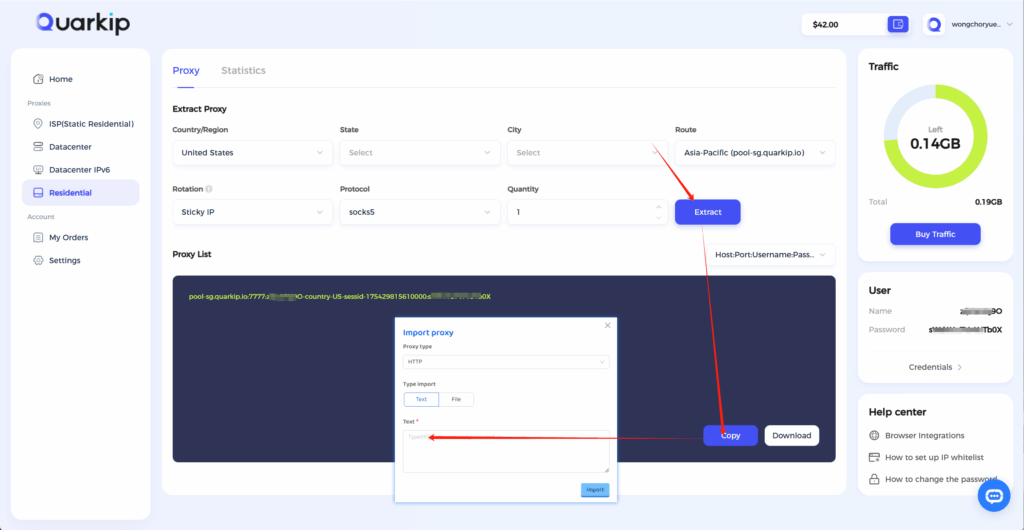This screenshot has height=530, width=1024.
Task: Open the Protocol socks5 dropdown
Action: point(420,212)
